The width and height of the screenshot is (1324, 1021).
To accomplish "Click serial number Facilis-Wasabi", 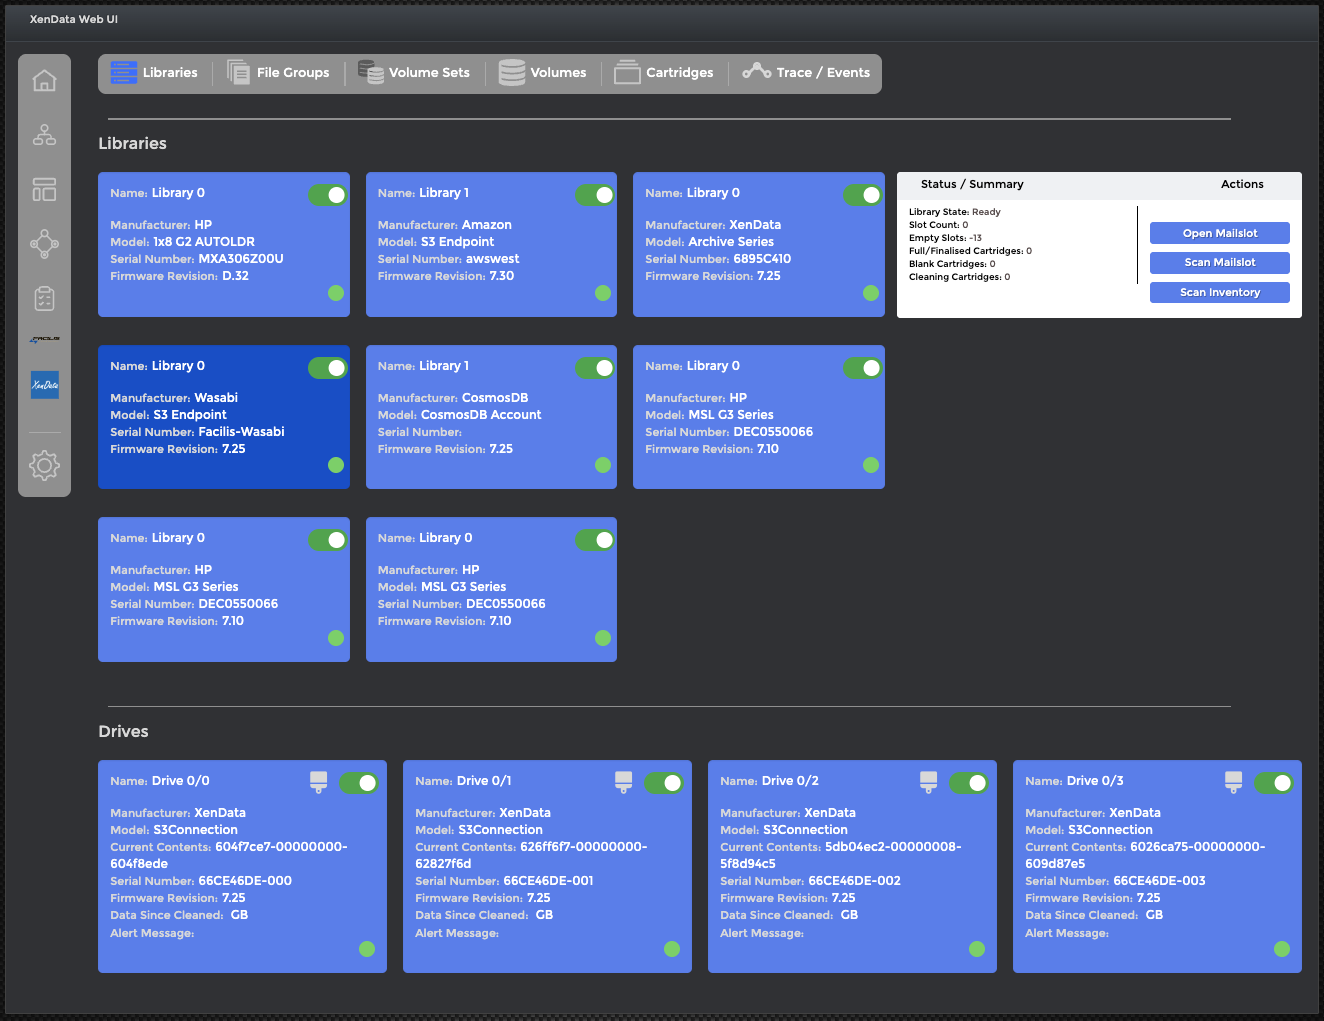I will pos(241,432).
